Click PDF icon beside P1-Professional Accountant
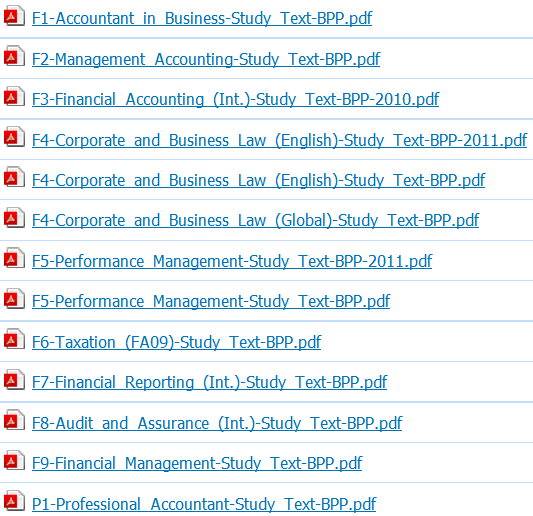 (14, 501)
